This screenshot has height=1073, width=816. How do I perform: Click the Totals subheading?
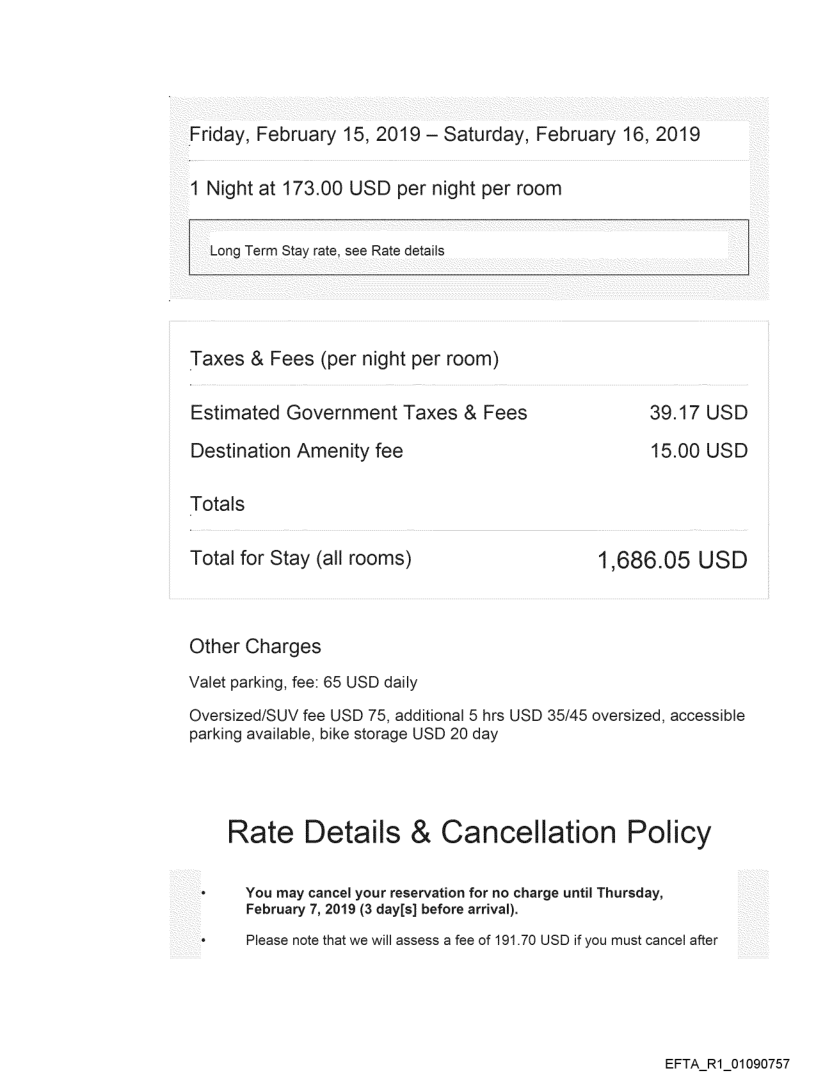point(217,505)
